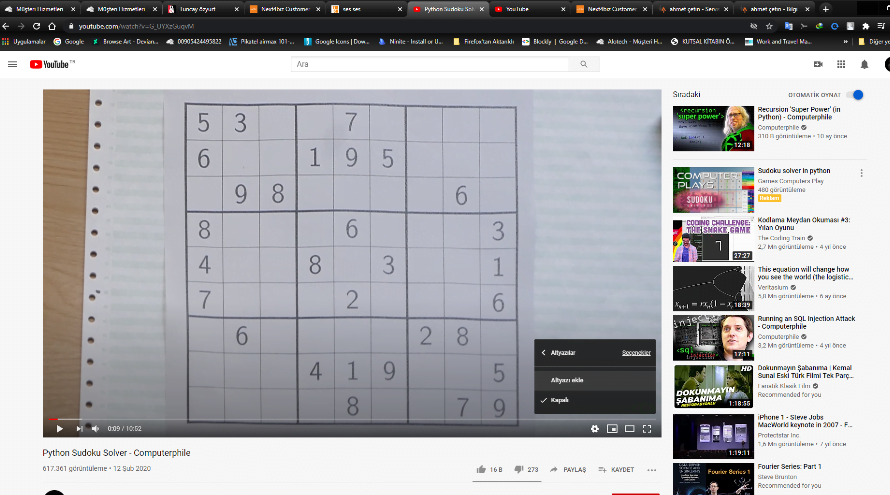Screen dimensions: 890x495
Task: Click the PAYLAŞ share button
Action: pos(568,469)
